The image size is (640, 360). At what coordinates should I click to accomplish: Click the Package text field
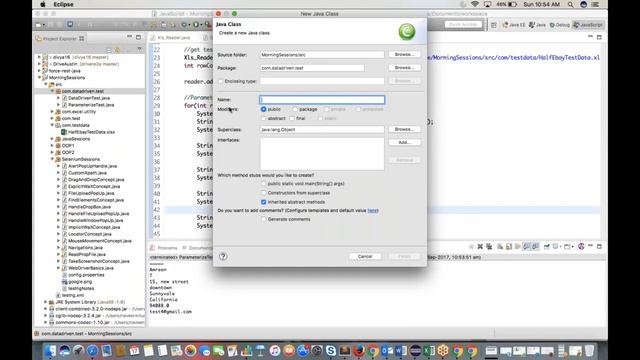point(312,68)
